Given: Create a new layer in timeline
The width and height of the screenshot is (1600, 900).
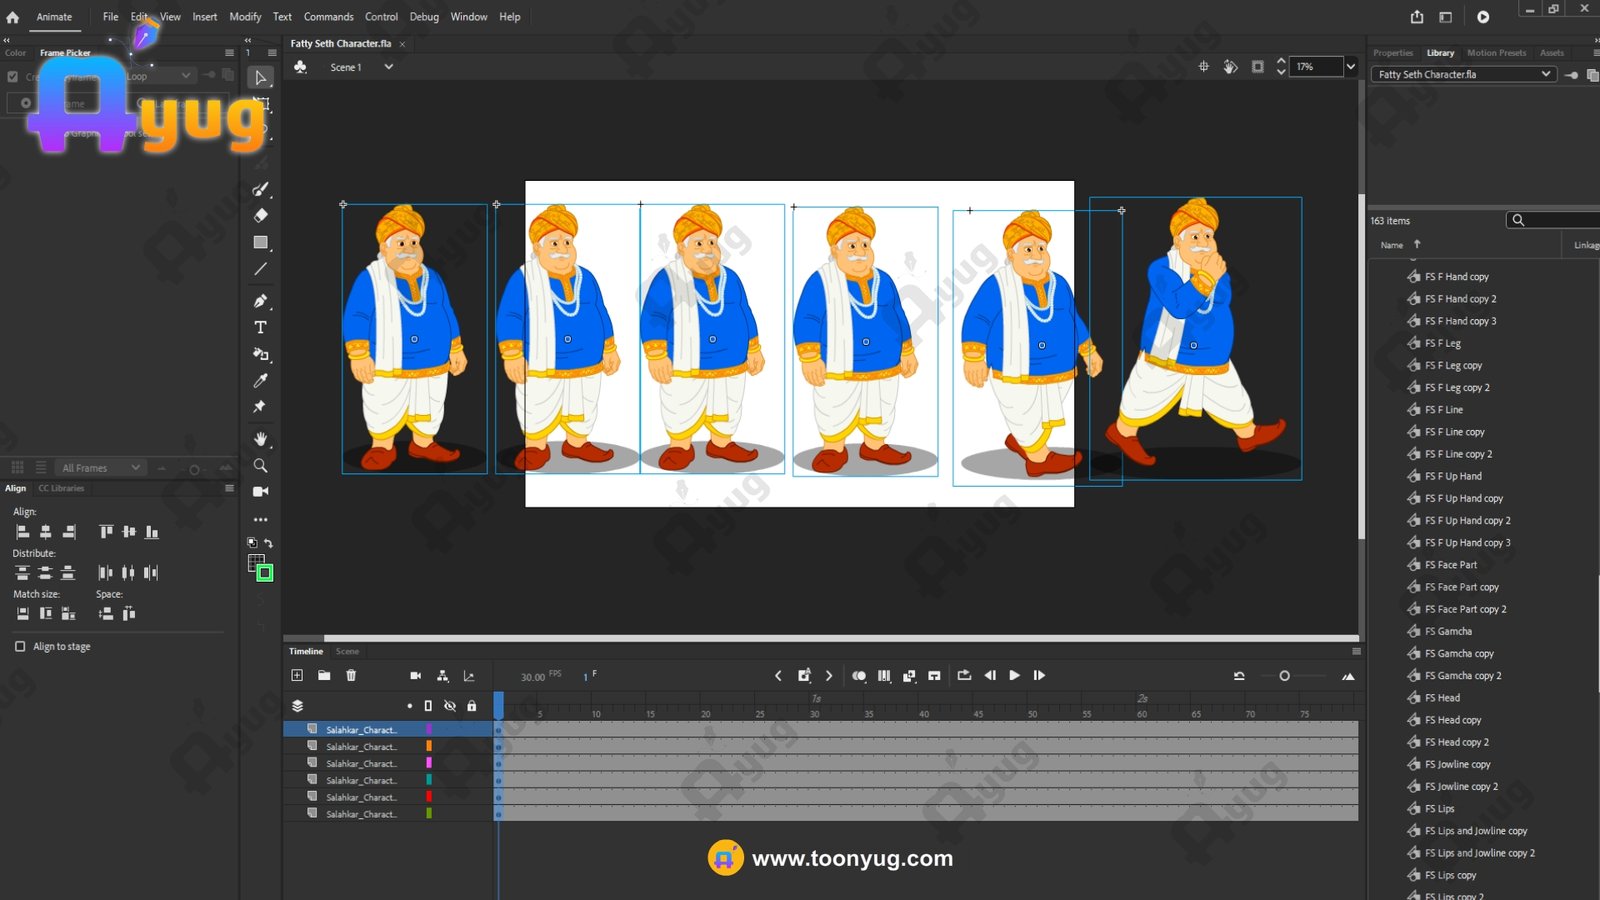Looking at the screenshot, I should coord(297,676).
